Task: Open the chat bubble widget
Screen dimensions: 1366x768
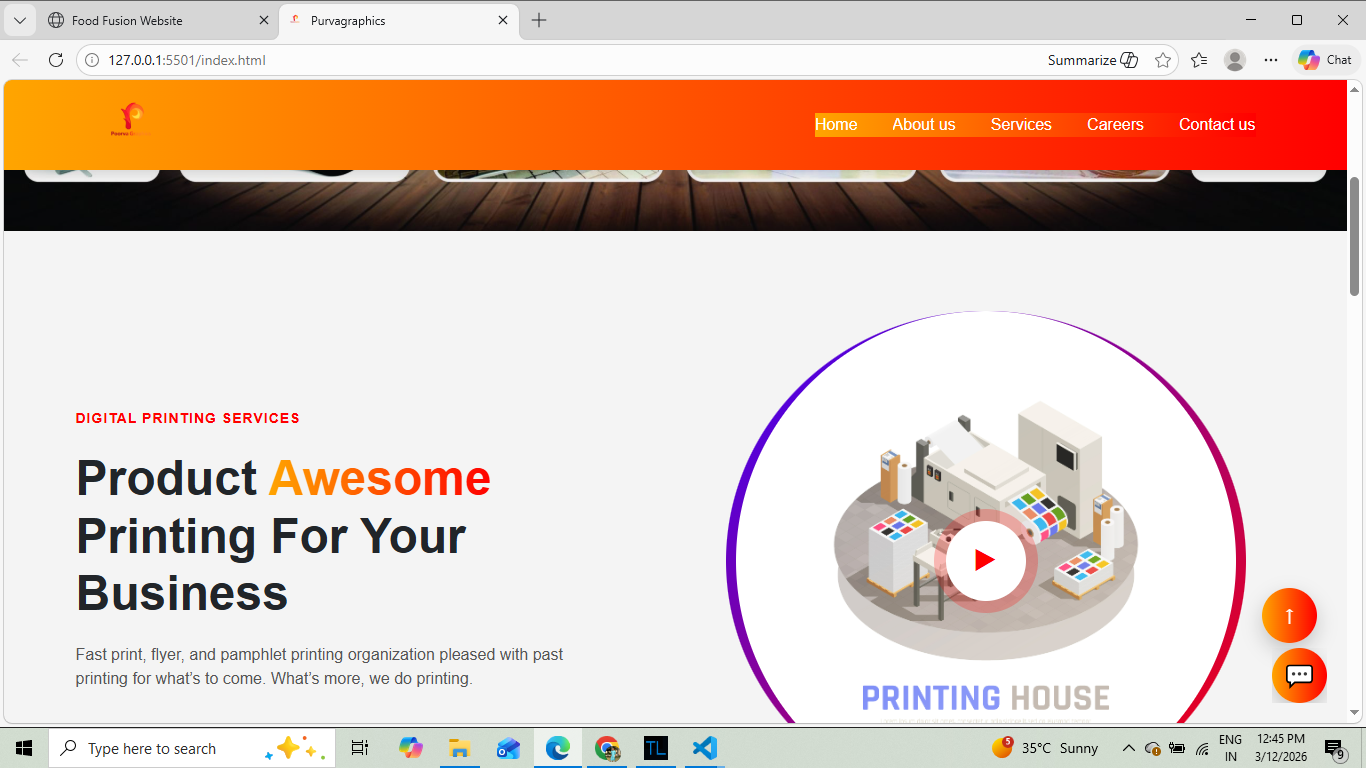Action: click(1299, 676)
